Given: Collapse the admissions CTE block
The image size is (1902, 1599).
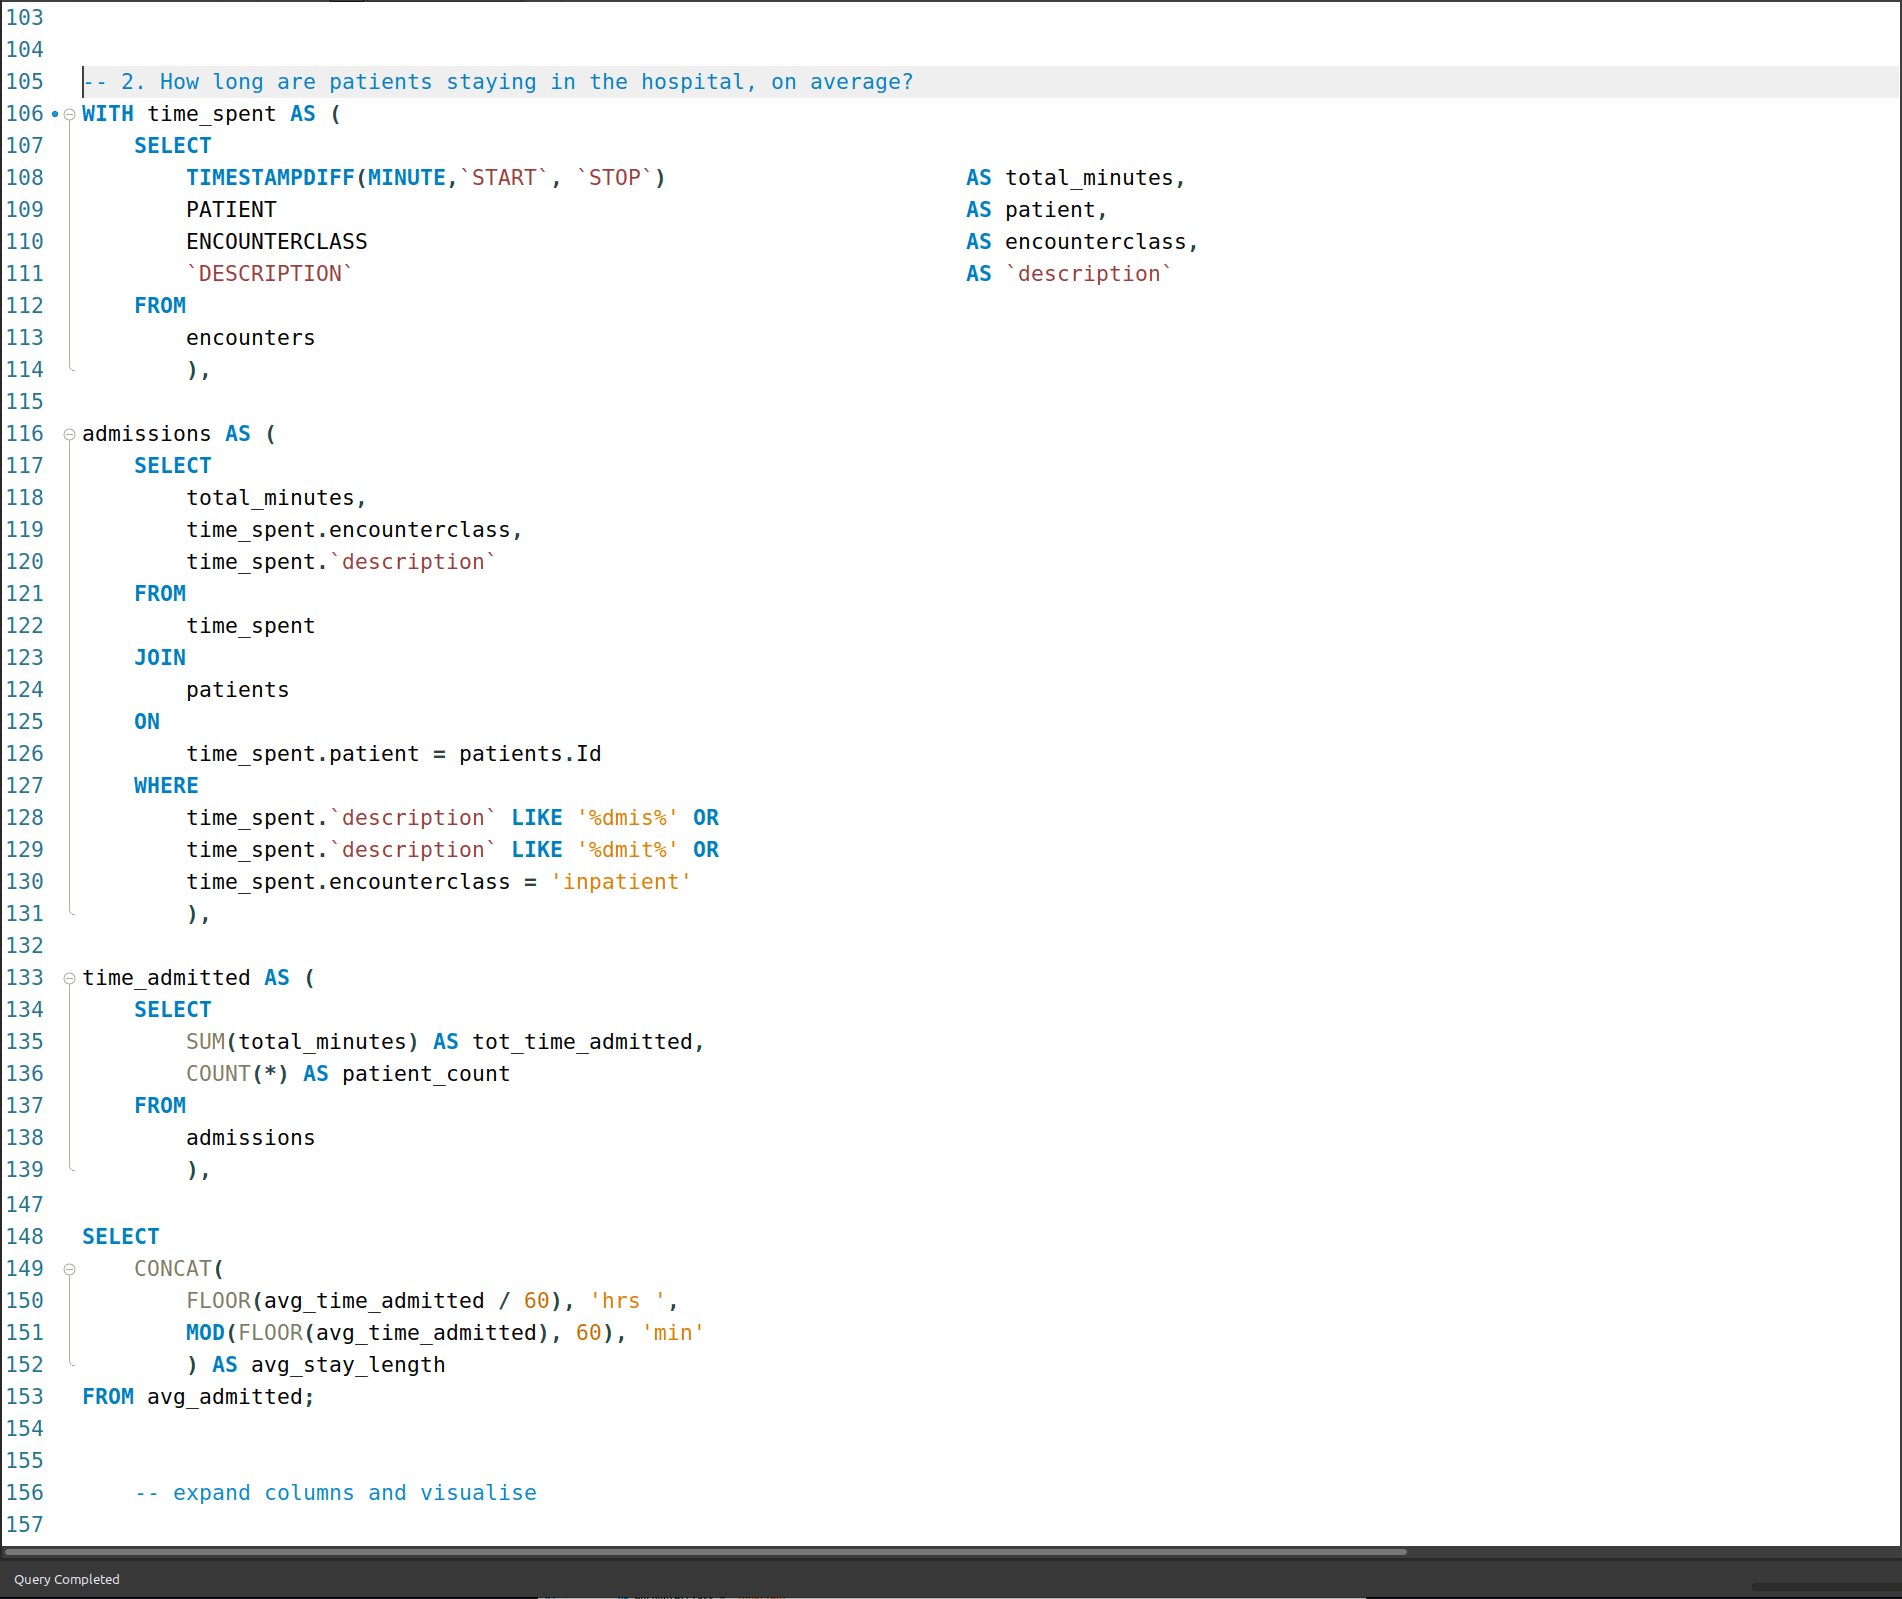Looking at the screenshot, I should (69, 435).
